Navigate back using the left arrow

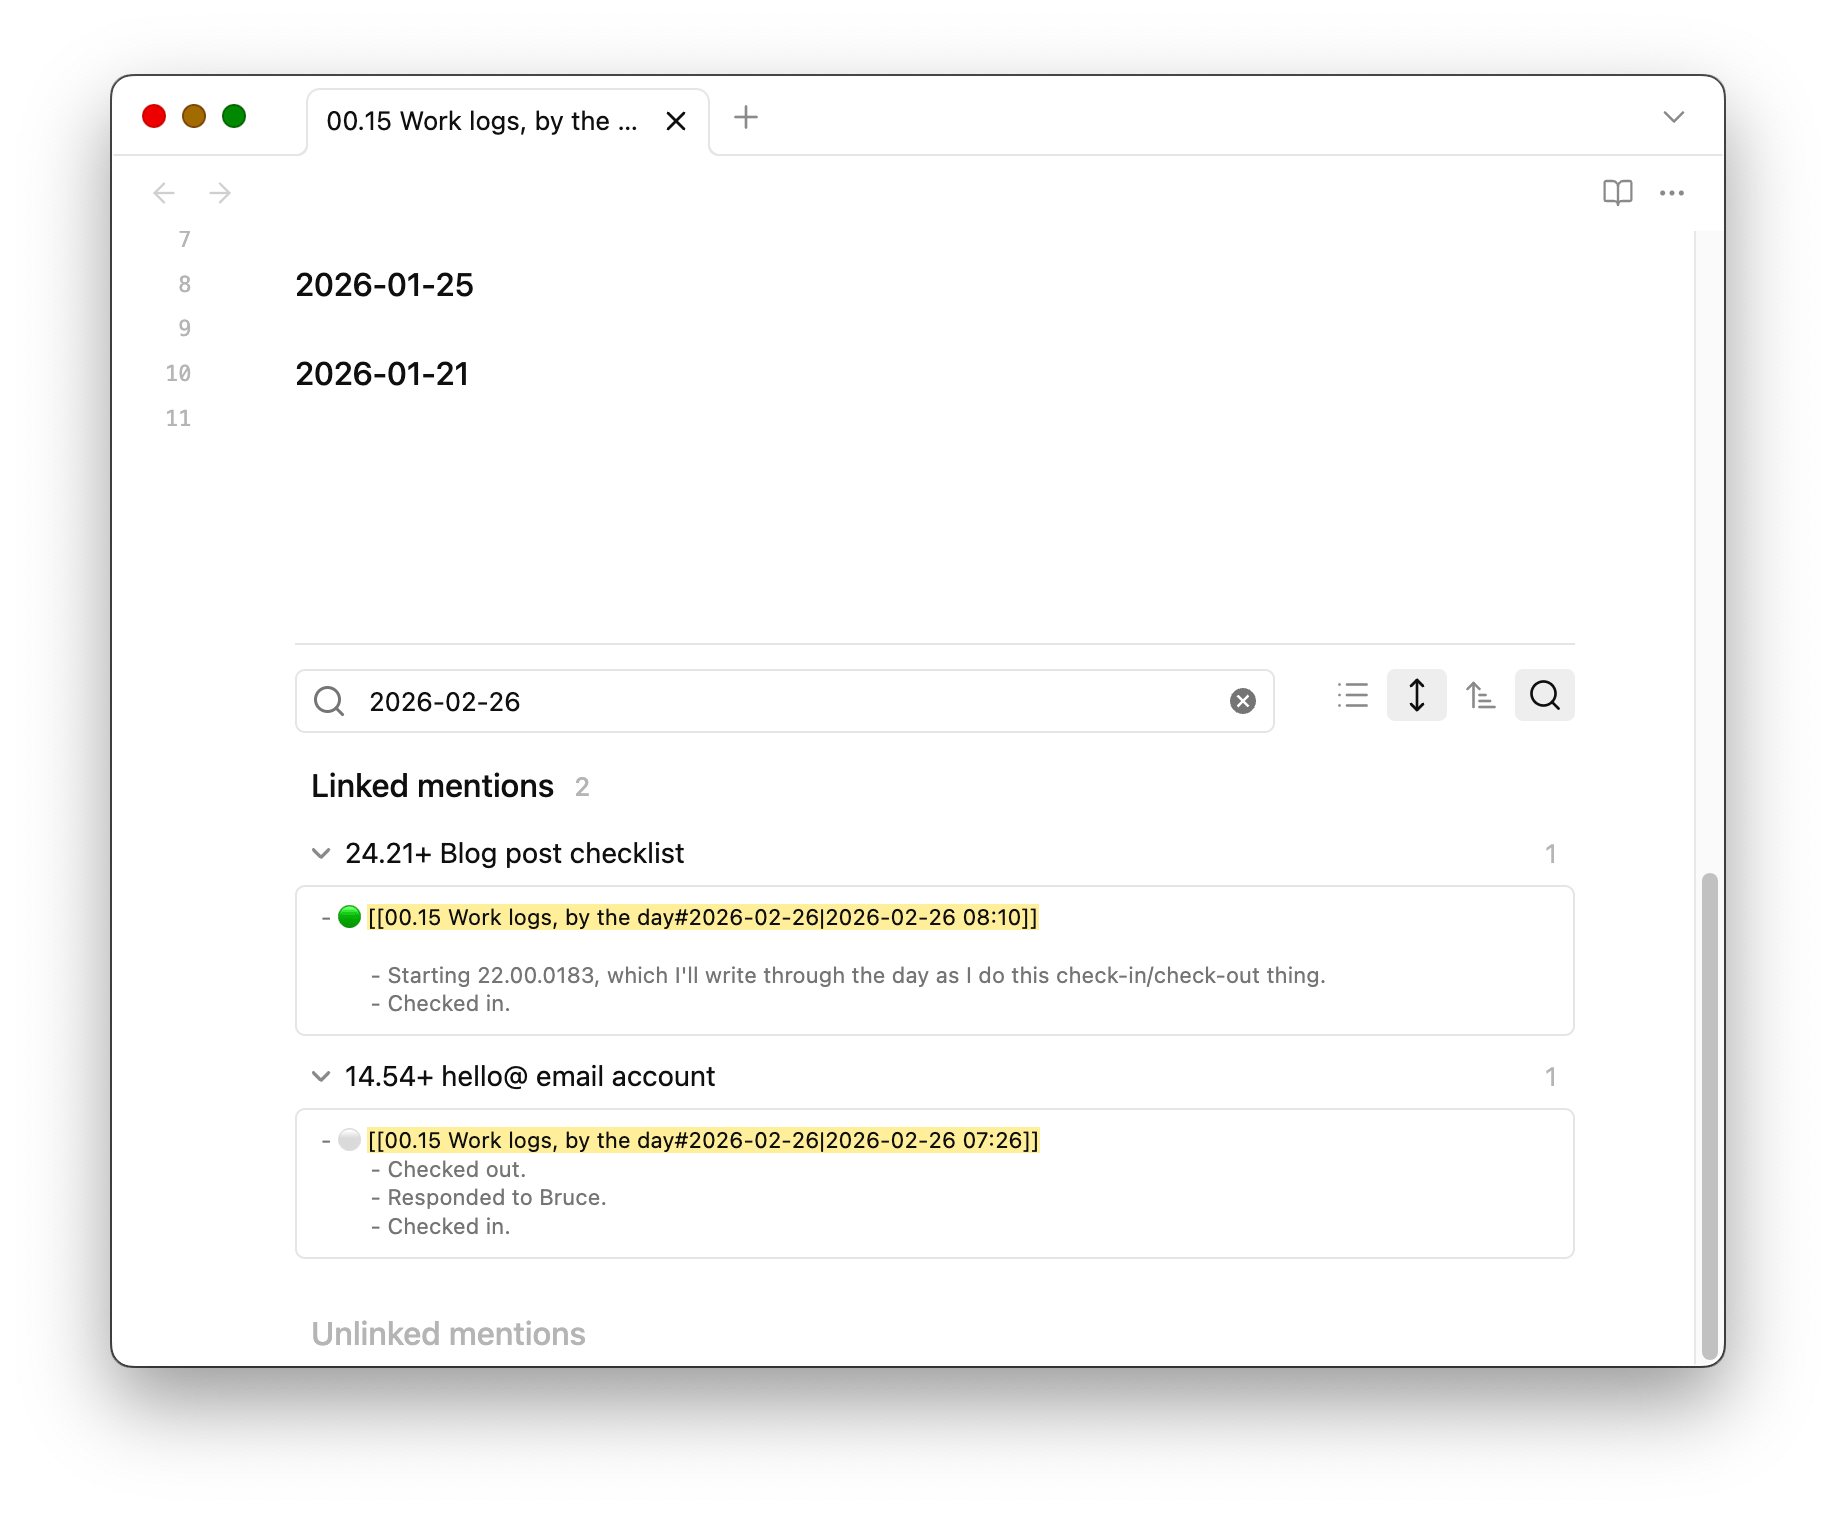[164, 192]
